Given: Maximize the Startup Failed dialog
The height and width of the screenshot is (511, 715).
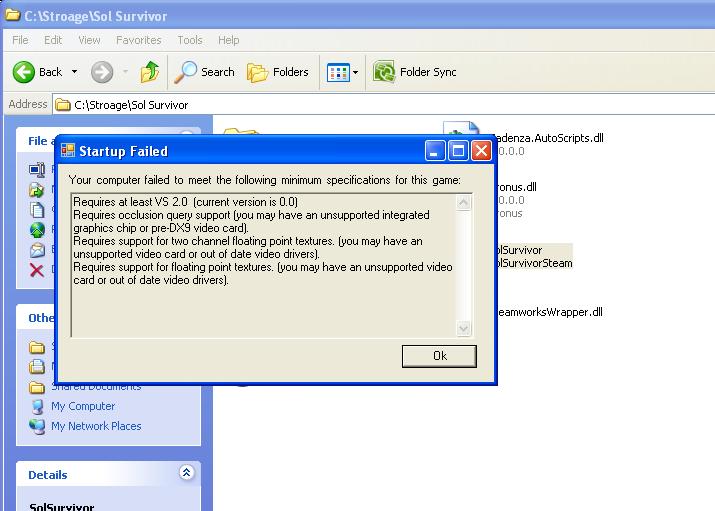Looking at the screenshot, I should (x=458, y=150).
